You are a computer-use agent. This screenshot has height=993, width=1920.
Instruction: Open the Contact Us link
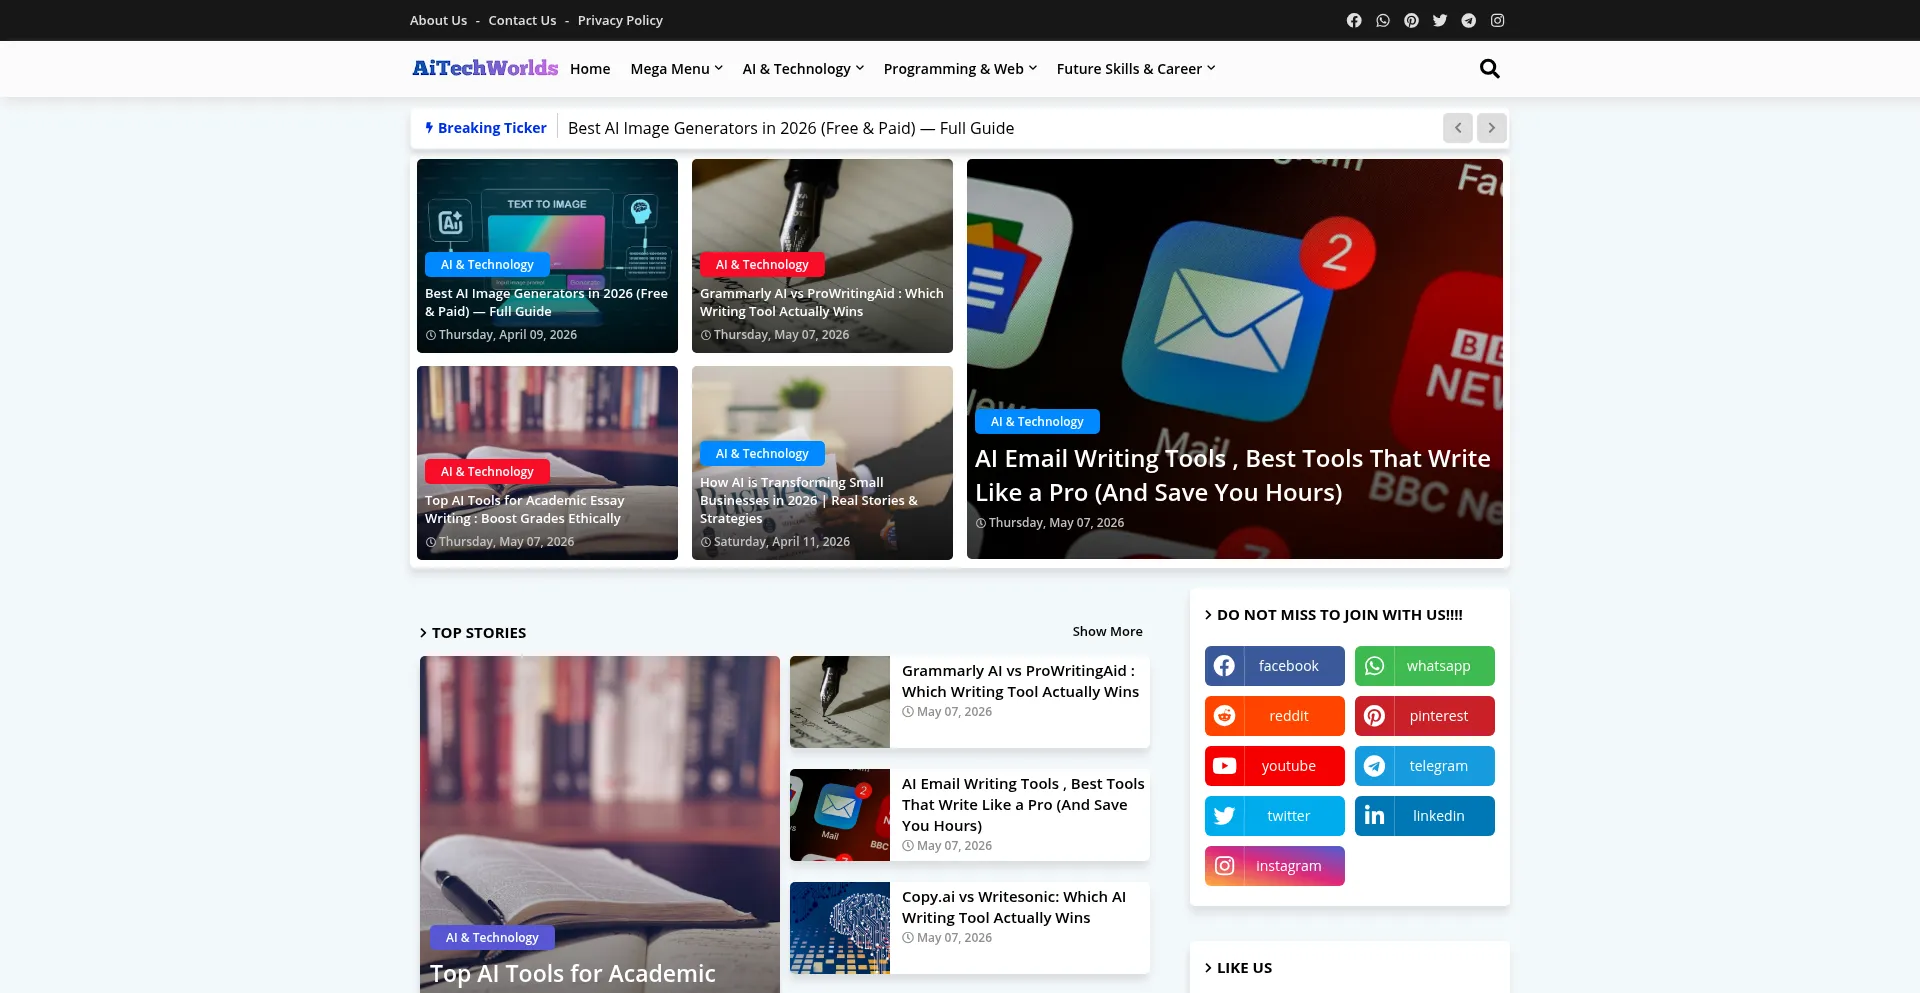point(522,20)
